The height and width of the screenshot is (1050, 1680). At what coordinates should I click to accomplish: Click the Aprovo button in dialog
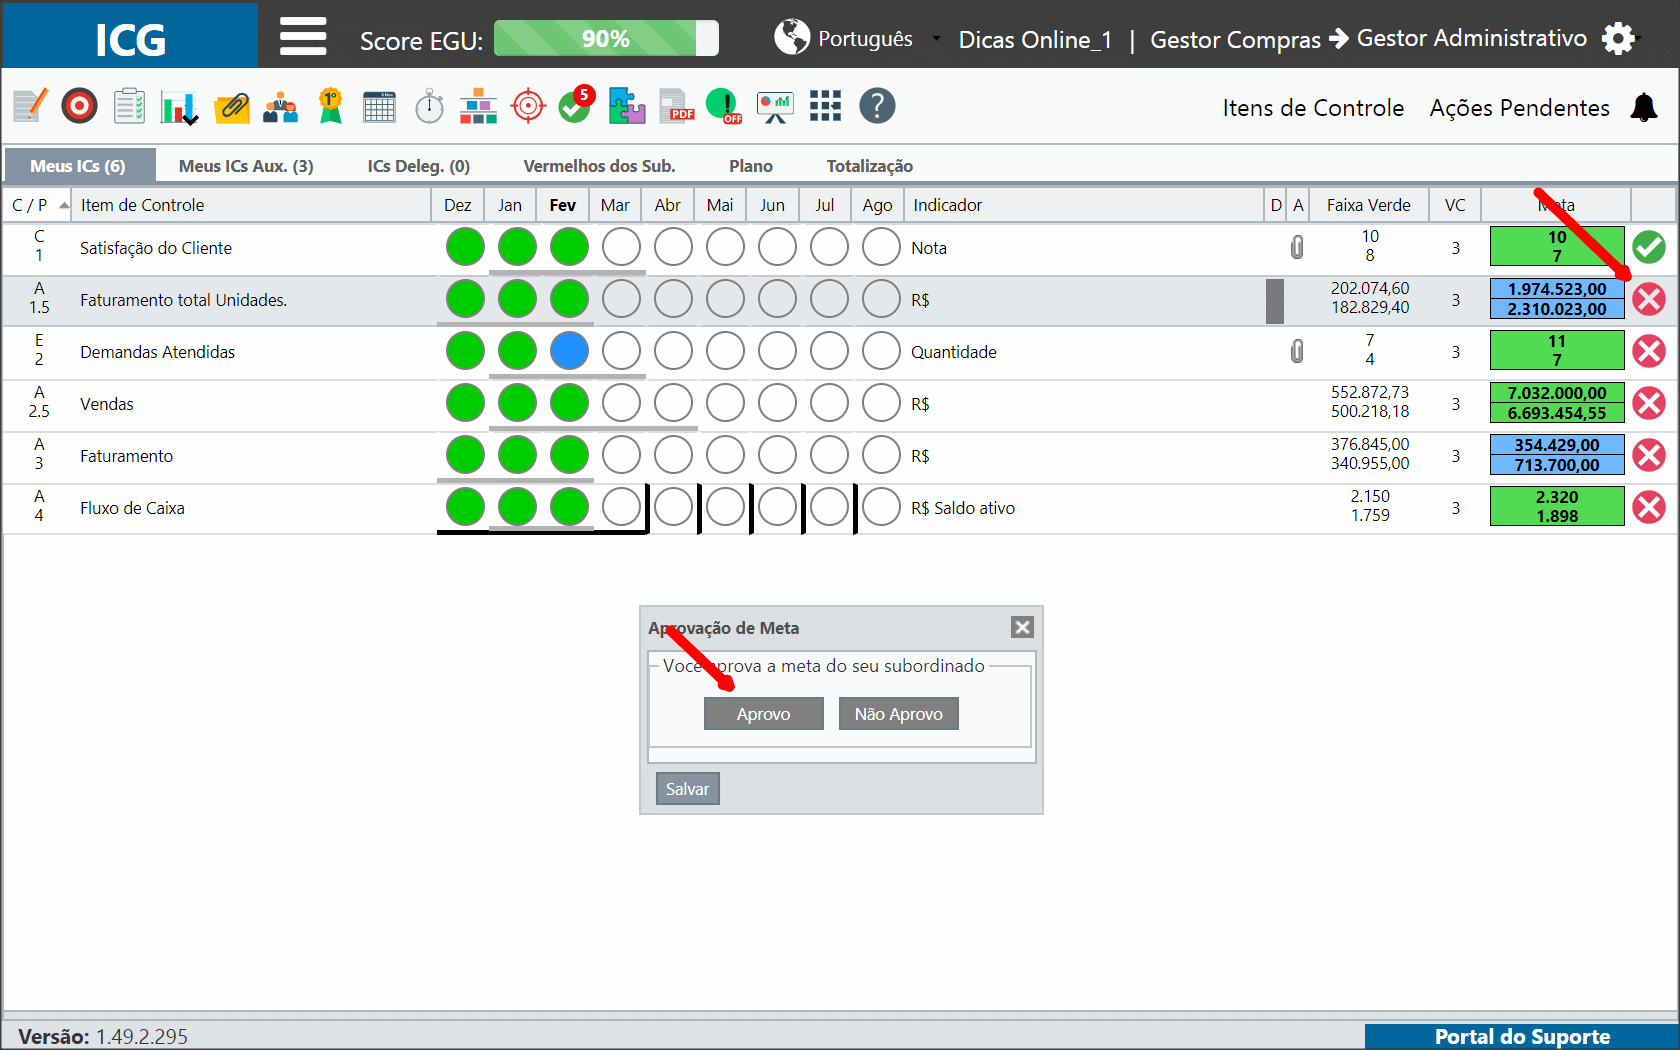(x=763, y=714)
